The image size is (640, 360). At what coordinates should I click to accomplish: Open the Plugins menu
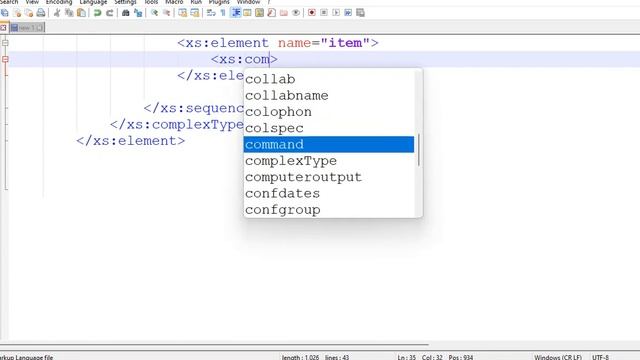click(219, 2)
